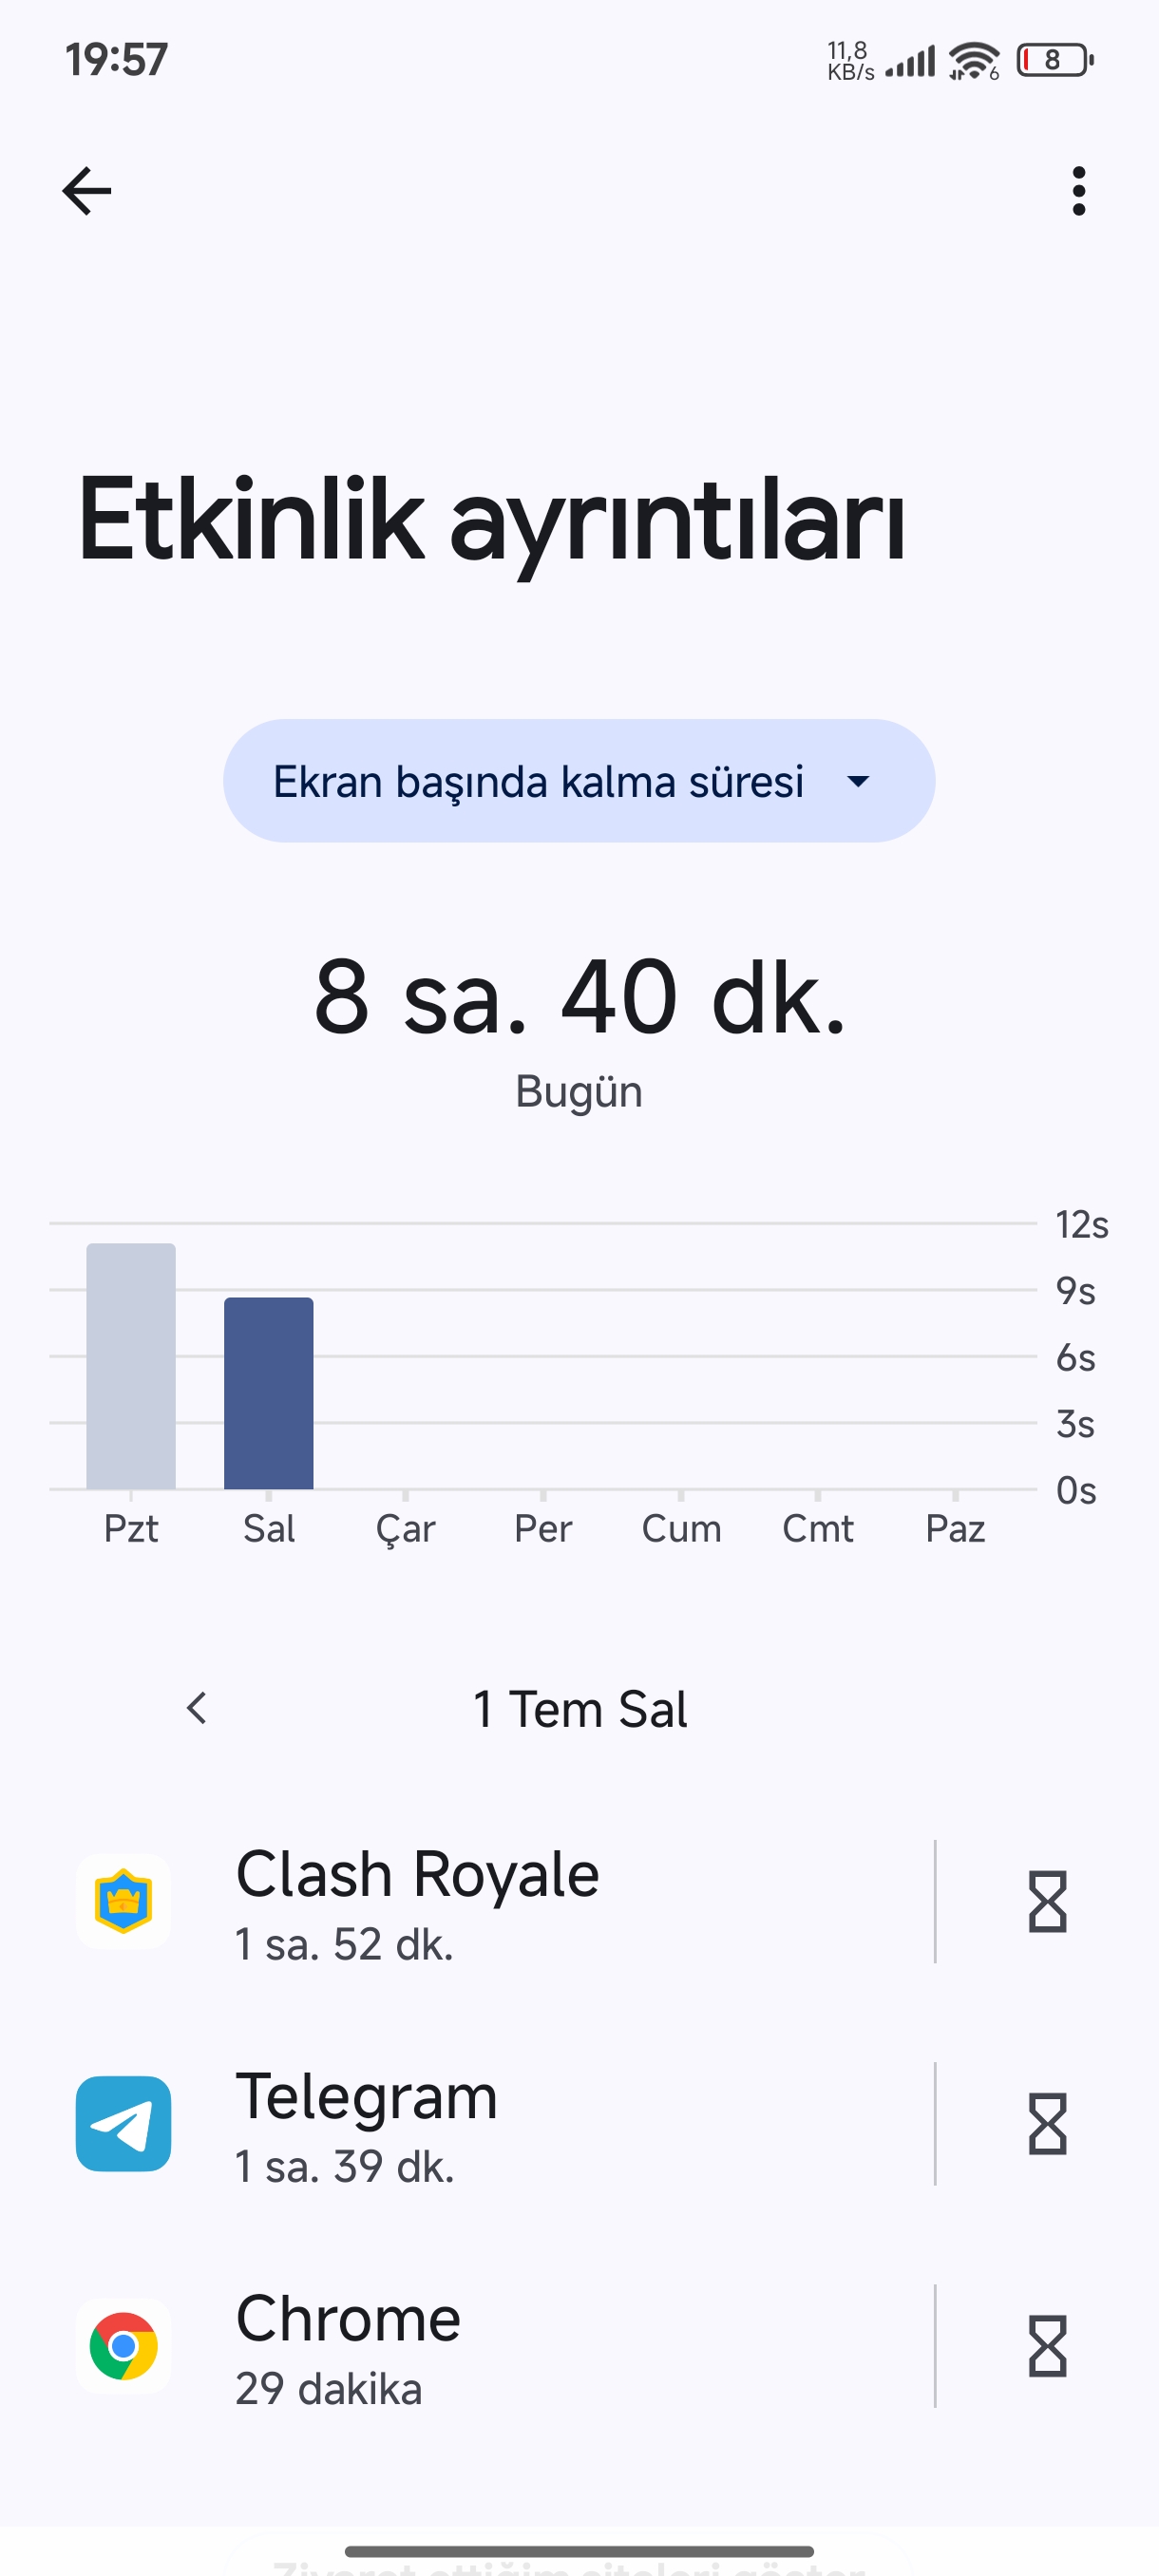Open Chrome usage details
This screenshot has width=1159, height=2576.
point(500,2345)
